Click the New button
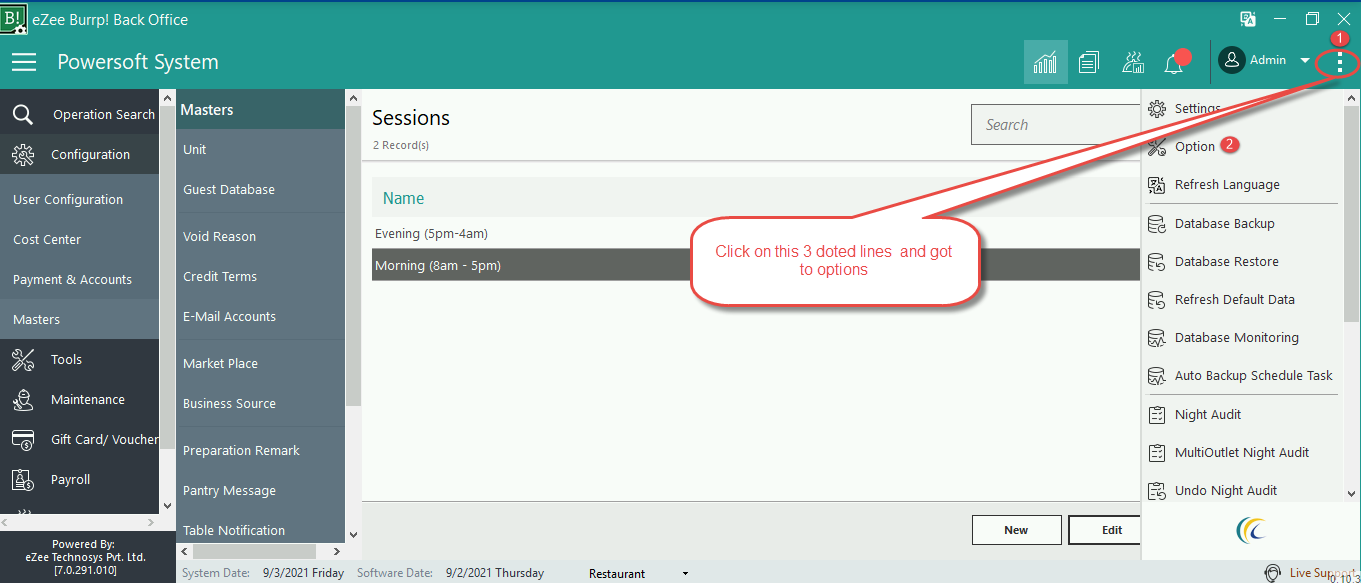 click(1016, 530)
